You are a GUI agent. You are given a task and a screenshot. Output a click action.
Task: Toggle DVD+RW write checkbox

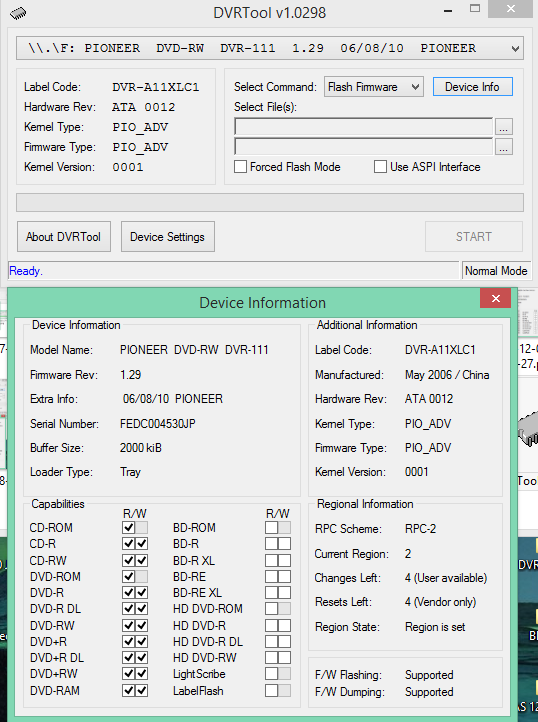pos(142,674)
